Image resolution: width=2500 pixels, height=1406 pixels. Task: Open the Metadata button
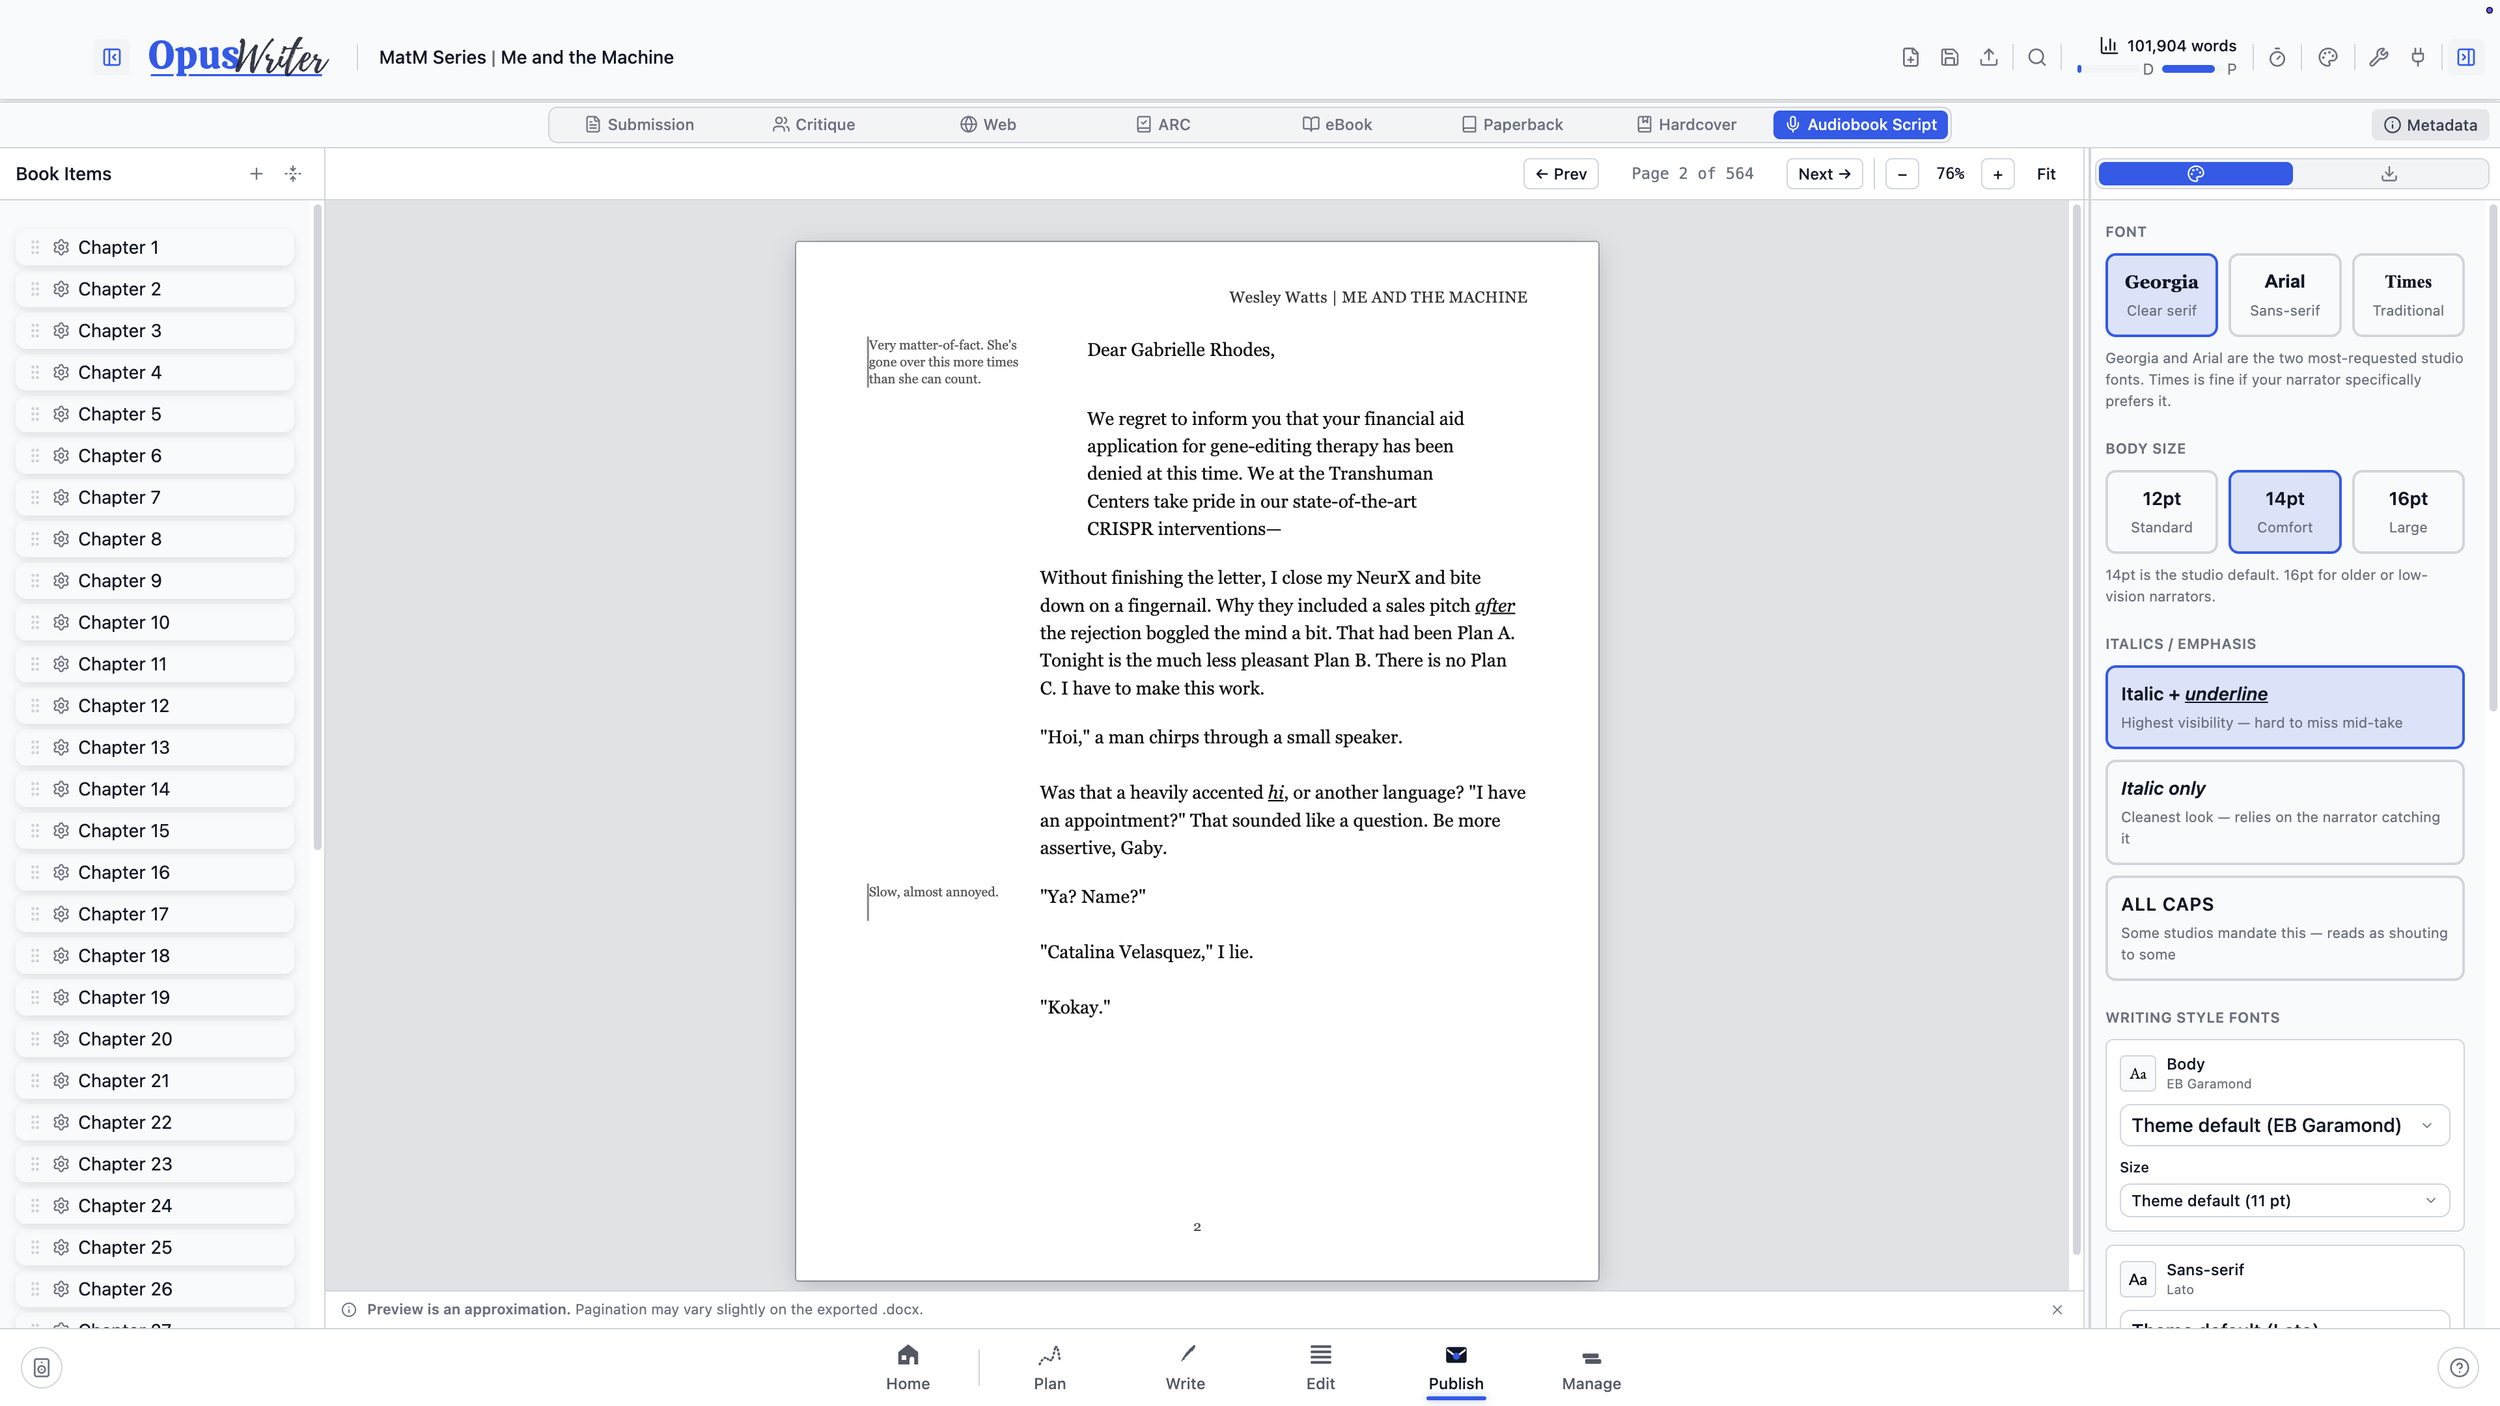coord(2430,125)
